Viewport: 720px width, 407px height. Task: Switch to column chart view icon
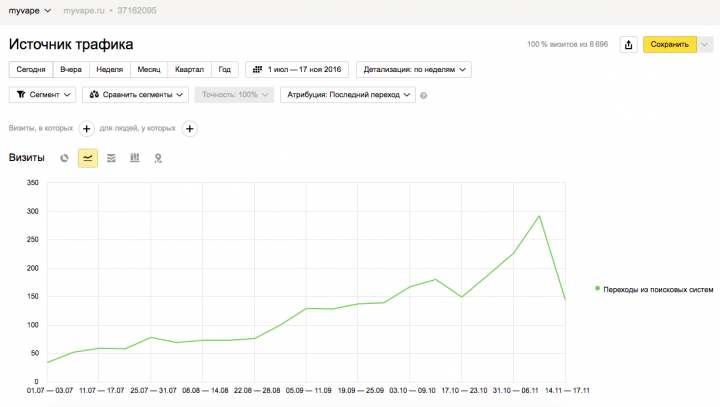135,158
